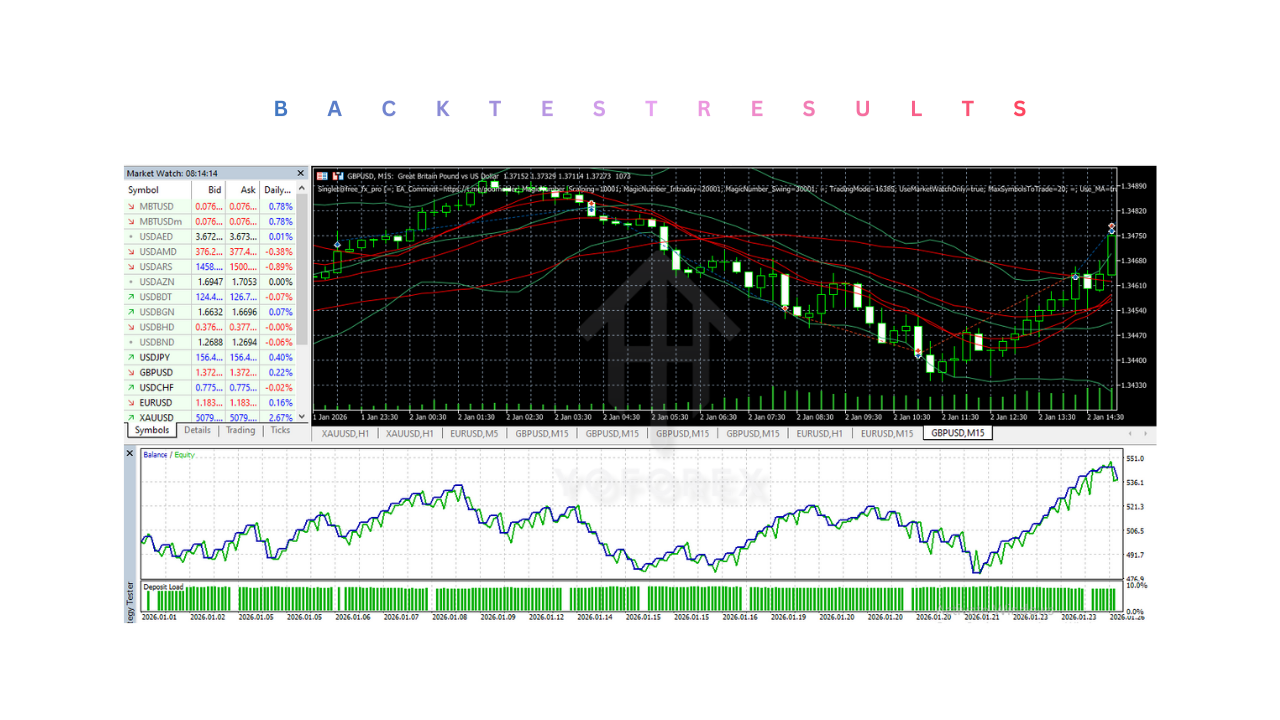
Task: Click the up-arrow icon next to XAUUSD
Action: pyautogui.click(x=131, y=417)
